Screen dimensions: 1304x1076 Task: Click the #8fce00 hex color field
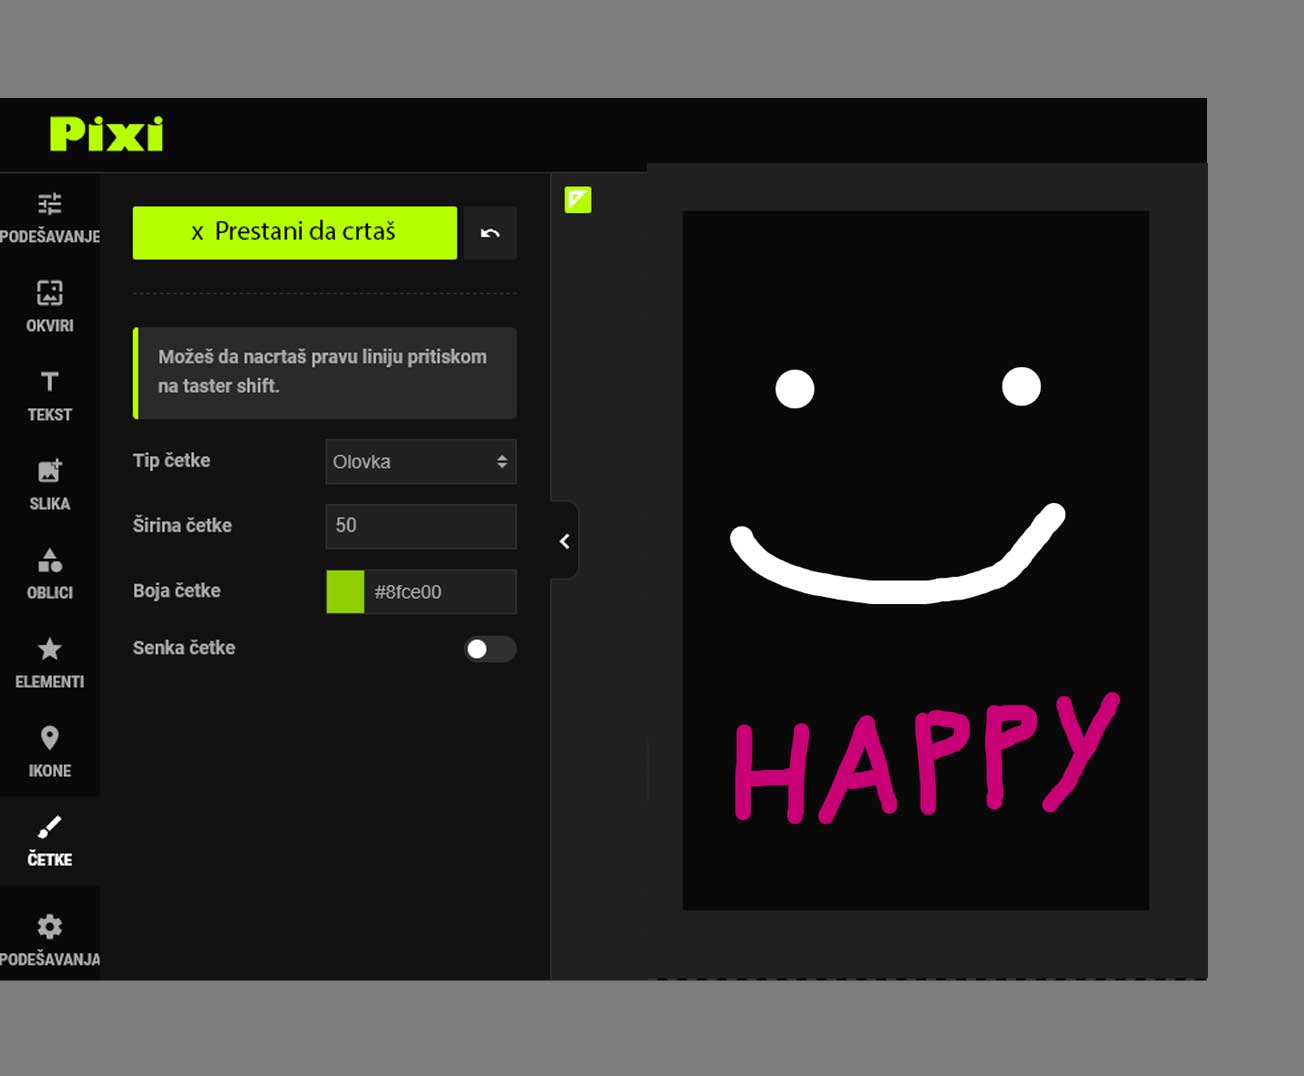440,592
